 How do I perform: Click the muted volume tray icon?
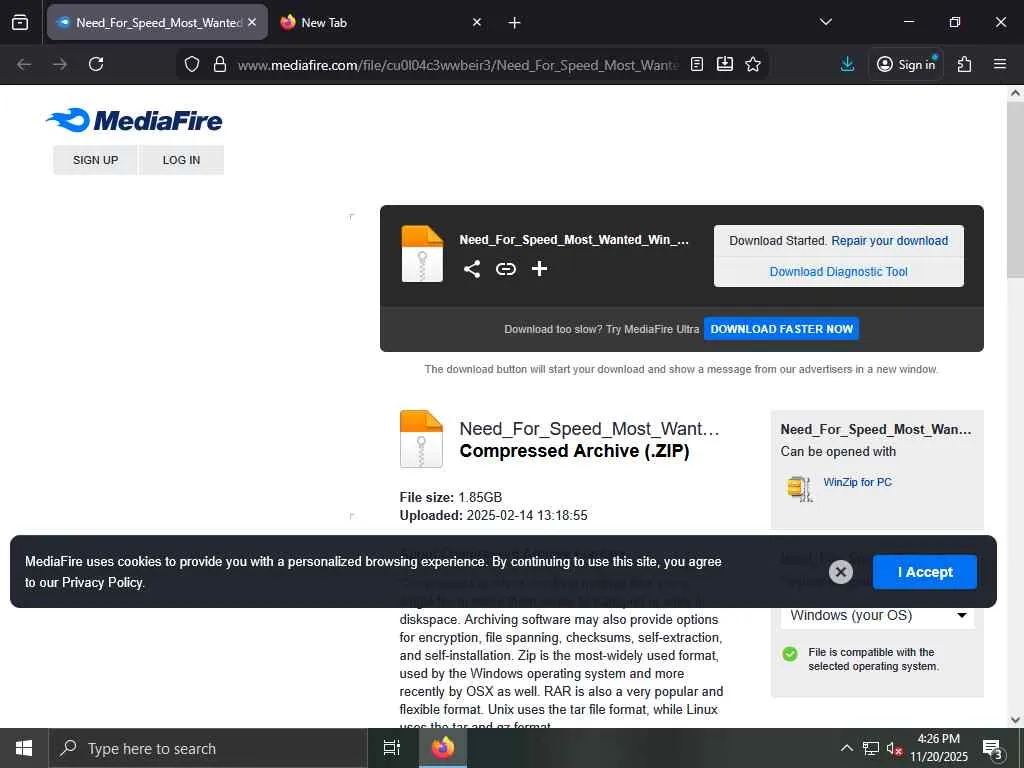(x=894, y=748)
